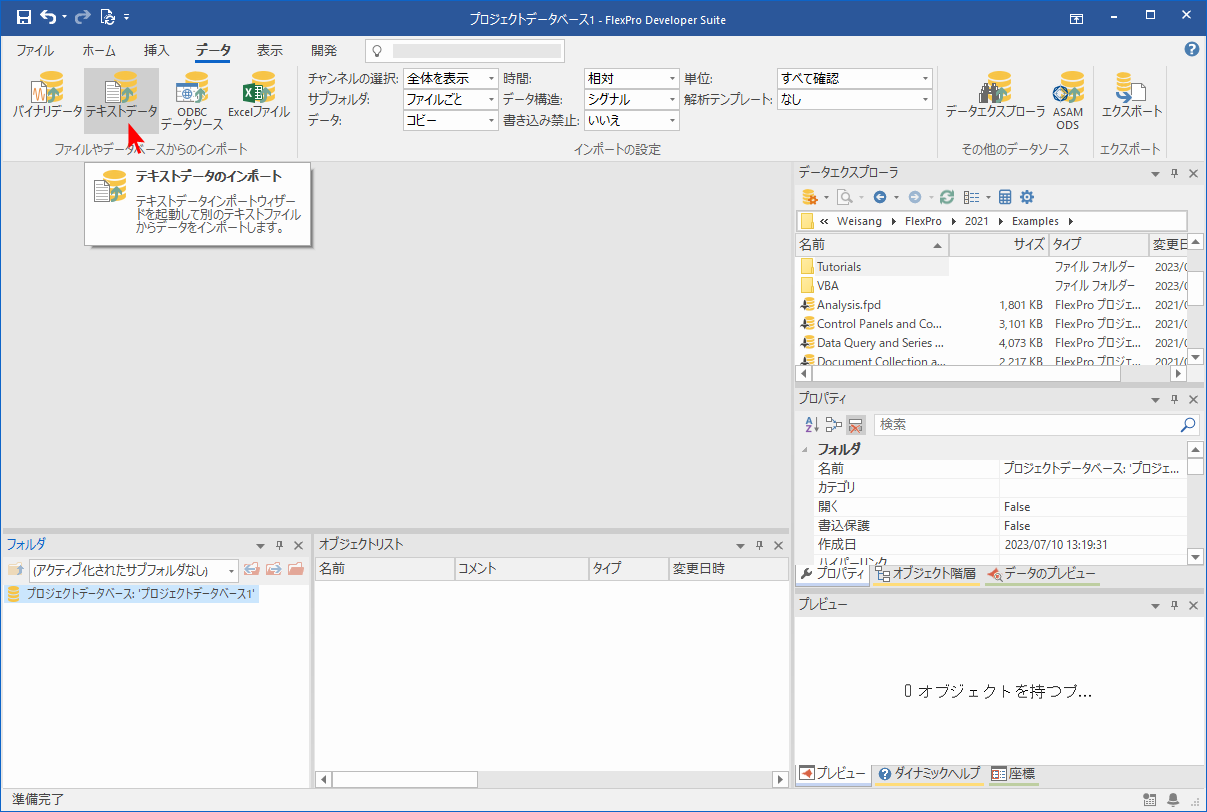
Task: Click the Undo arrow in title bar
Action: (48, 18)
